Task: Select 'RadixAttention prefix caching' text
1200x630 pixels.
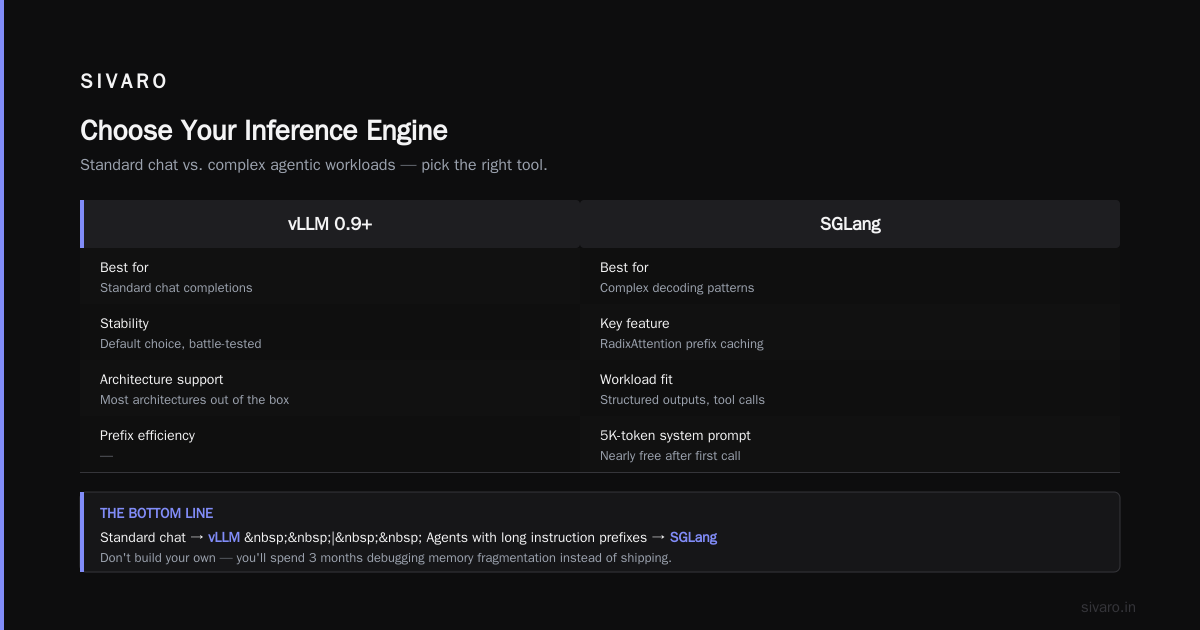Action: pos(682,344)
